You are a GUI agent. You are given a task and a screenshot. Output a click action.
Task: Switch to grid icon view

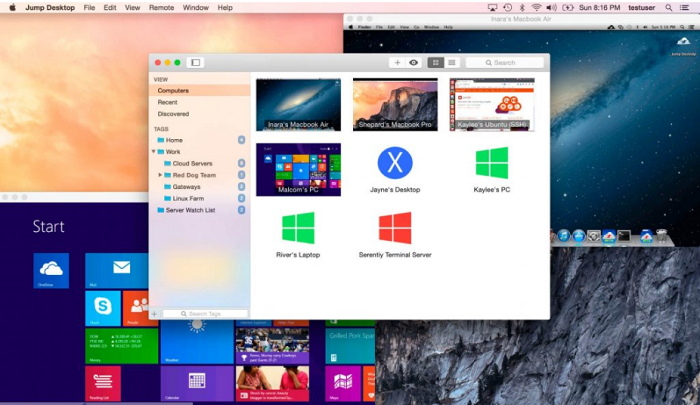coord(435,63)
